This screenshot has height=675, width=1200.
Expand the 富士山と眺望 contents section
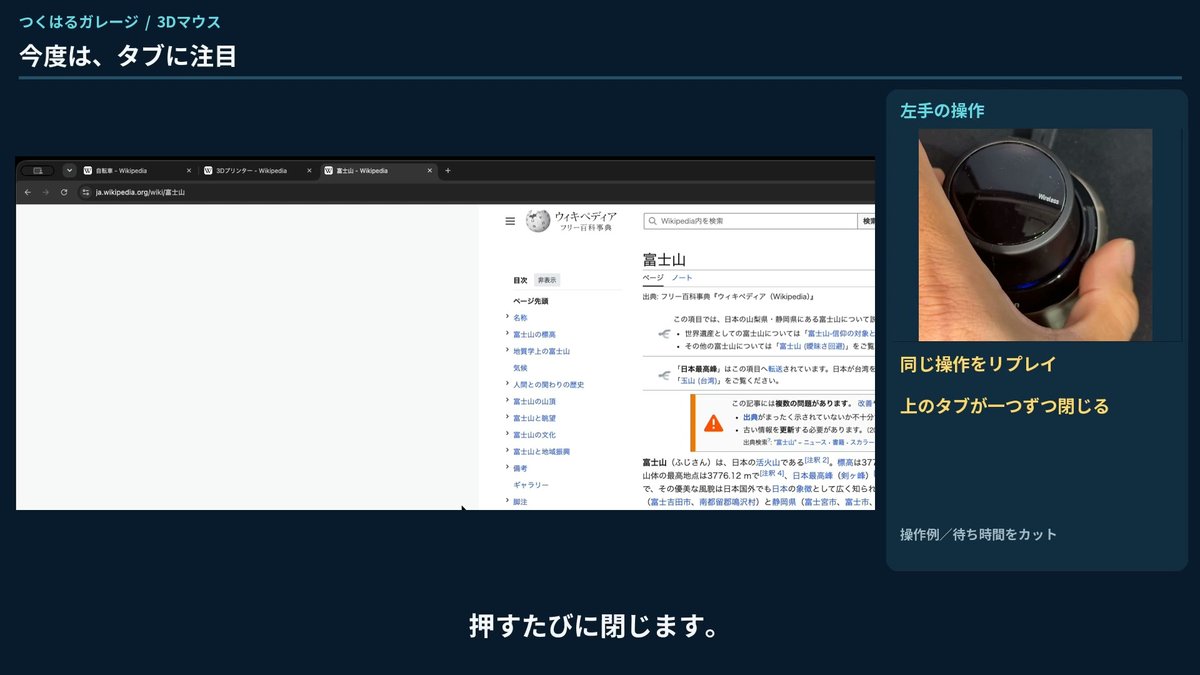click(508, 418)
